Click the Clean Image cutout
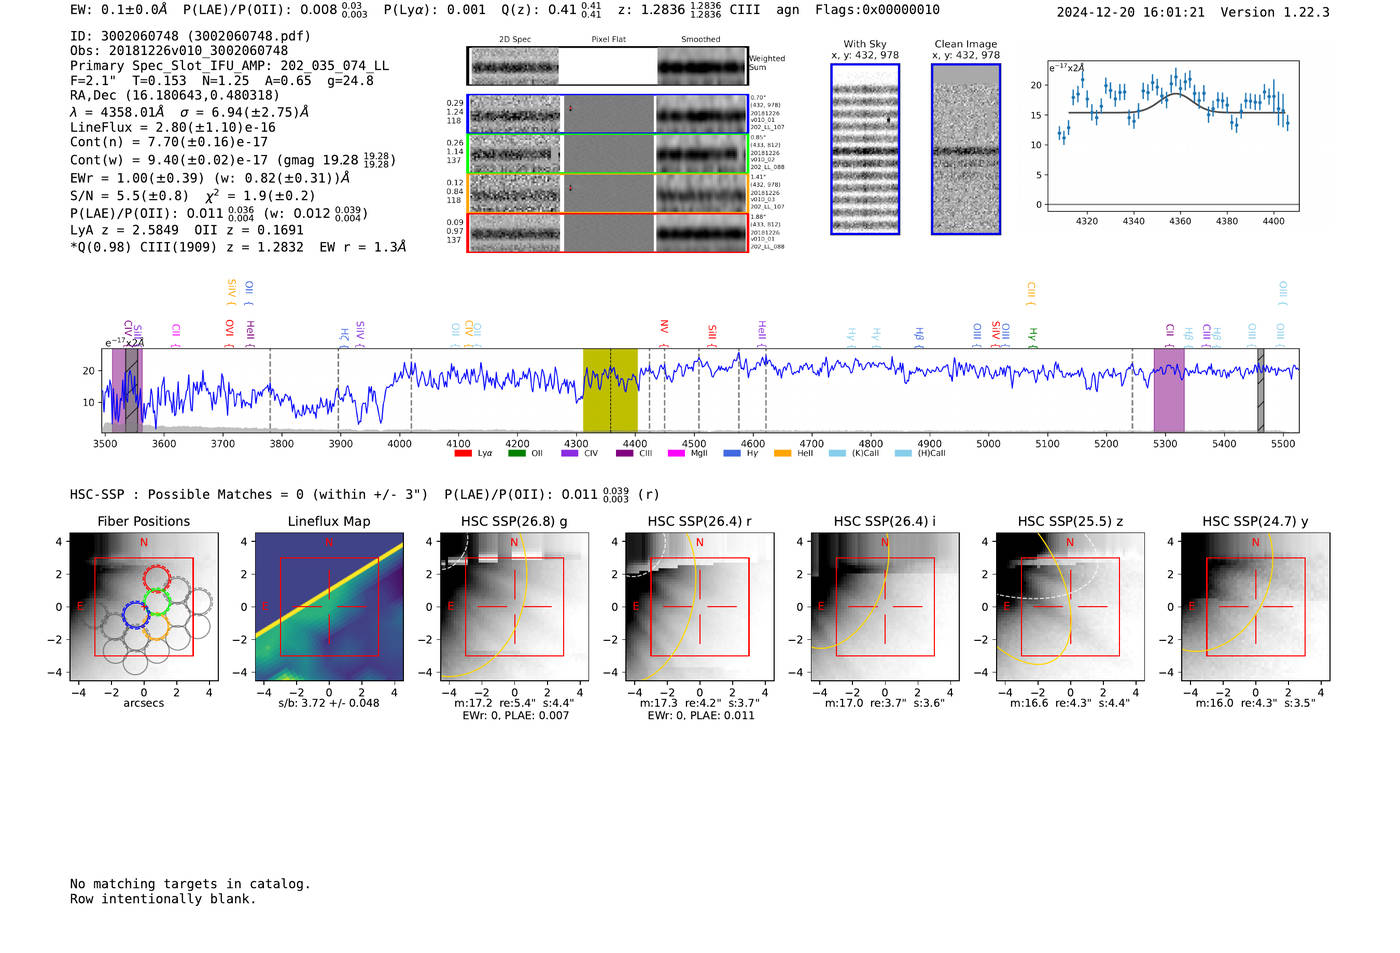The height and width of the screenshot is (953, 1400). [966, 149]
